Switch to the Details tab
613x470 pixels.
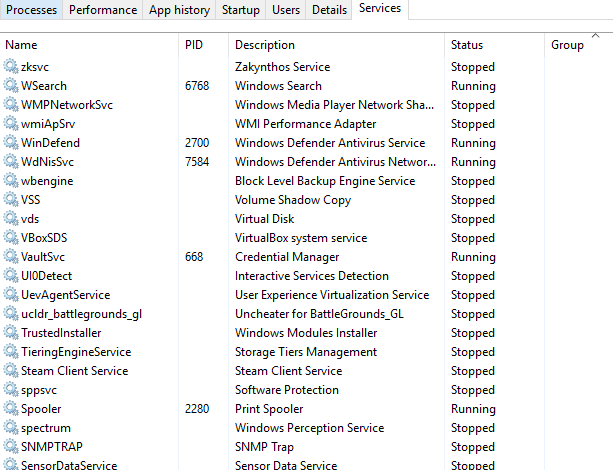[x=329, y=10]
